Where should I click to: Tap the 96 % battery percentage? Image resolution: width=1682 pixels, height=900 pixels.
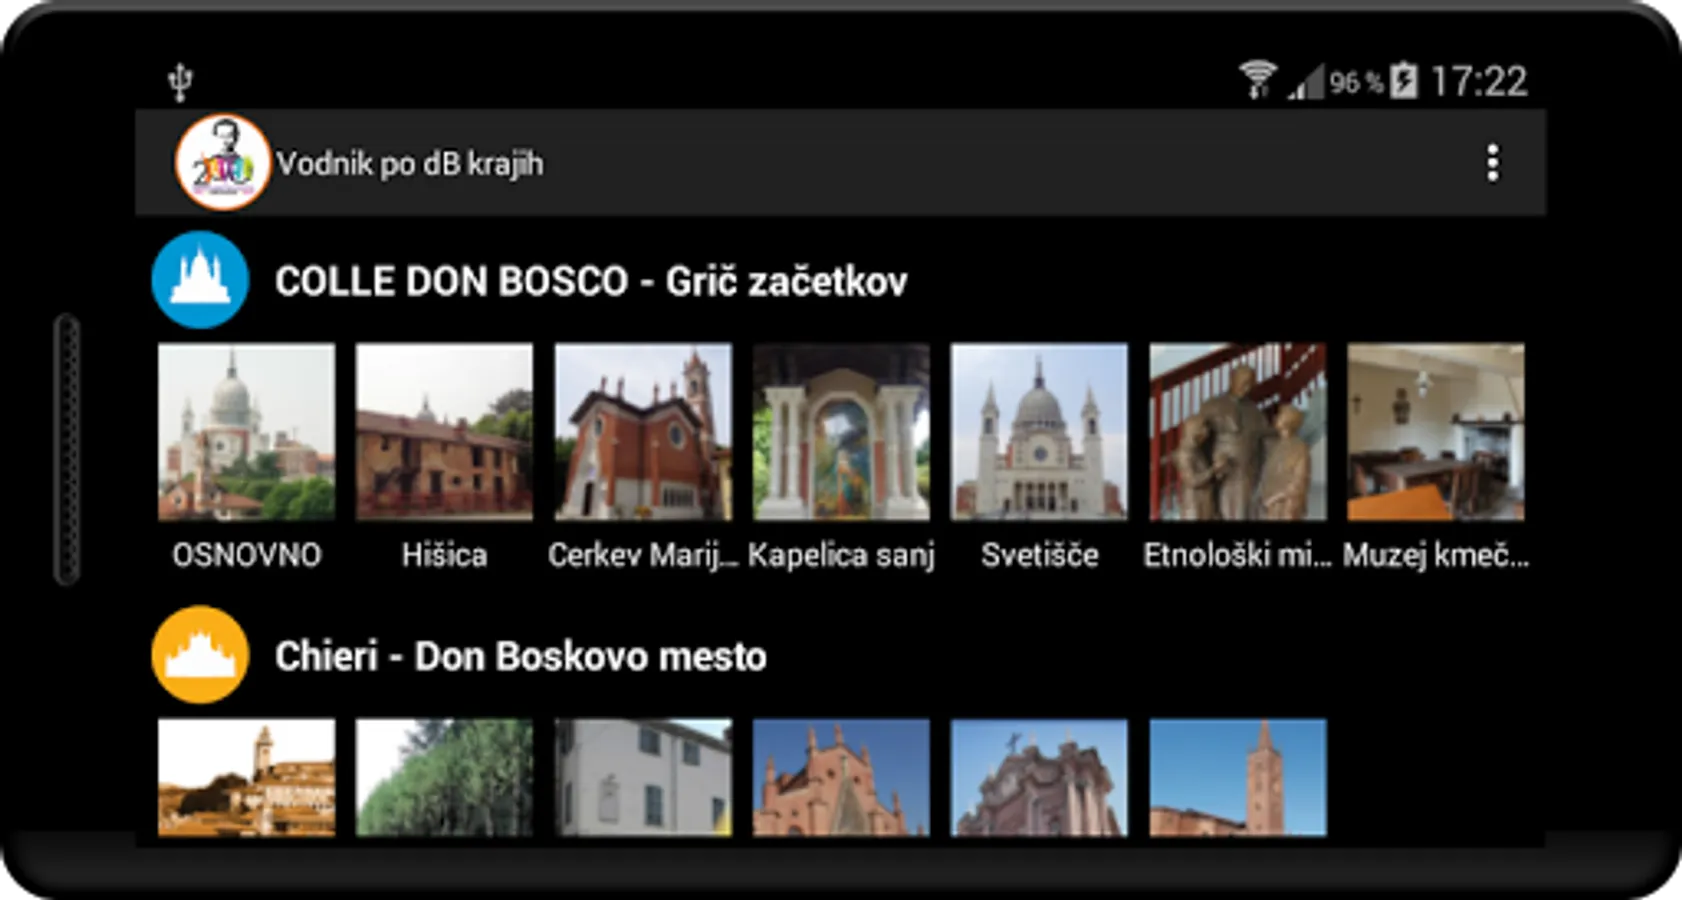pyautogui.click(x=1356, y=82)
